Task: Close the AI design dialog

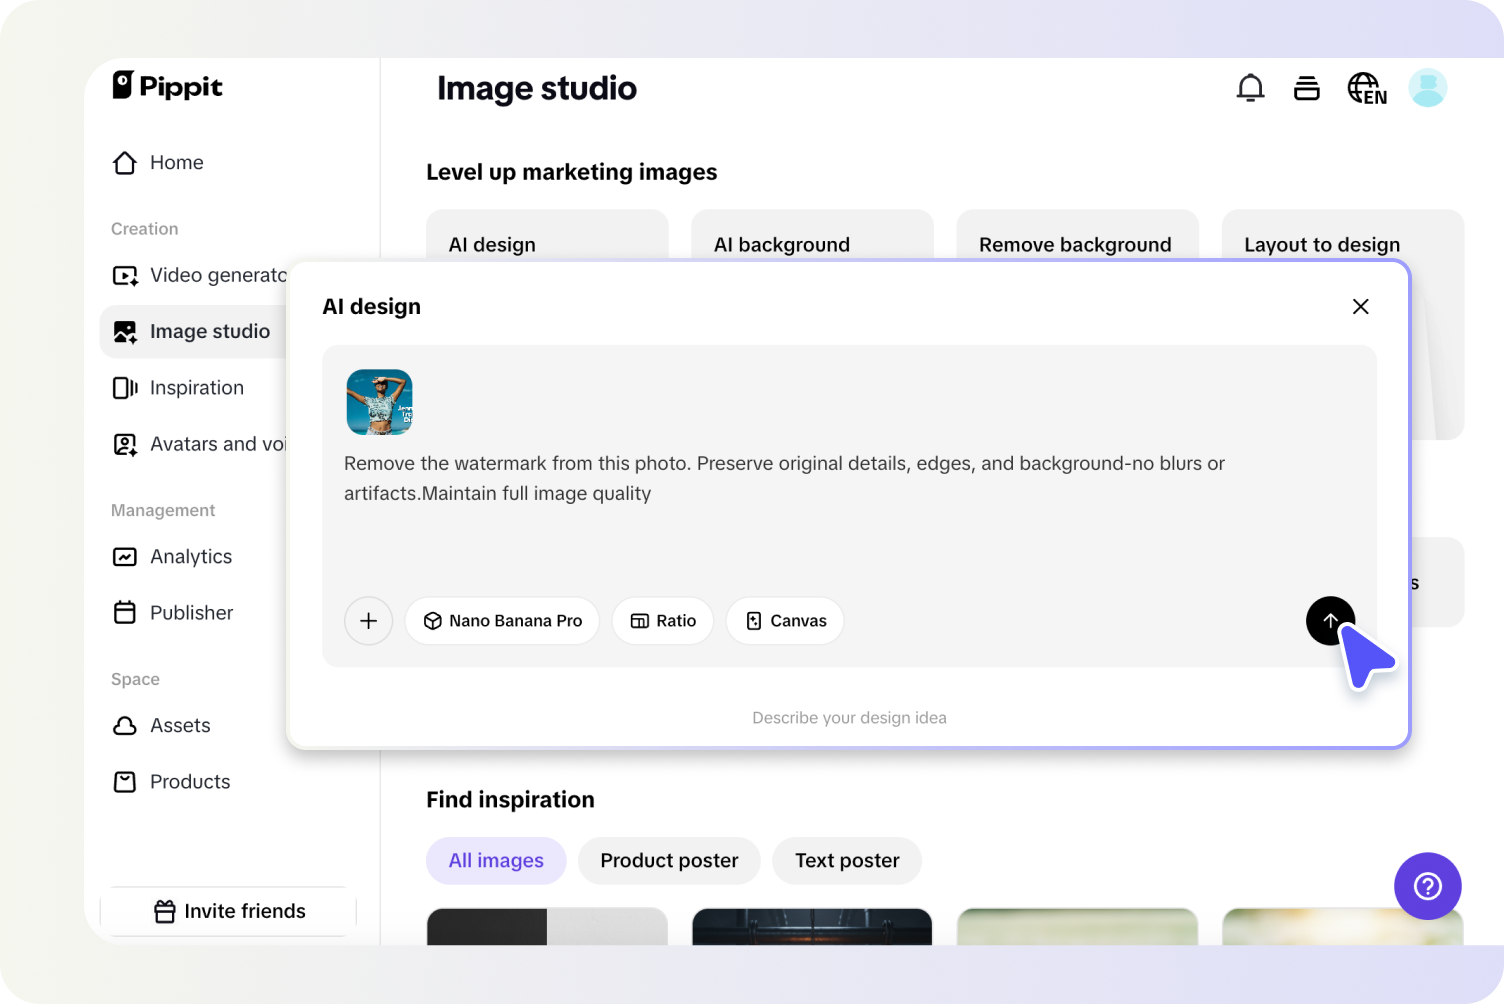Action: click(1360, 307)
